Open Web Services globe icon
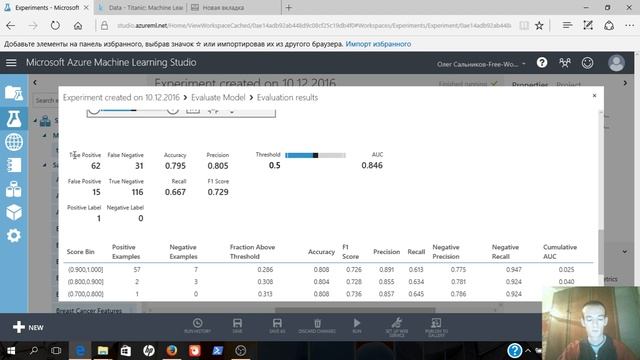640x360 pixels. point(13,142)
